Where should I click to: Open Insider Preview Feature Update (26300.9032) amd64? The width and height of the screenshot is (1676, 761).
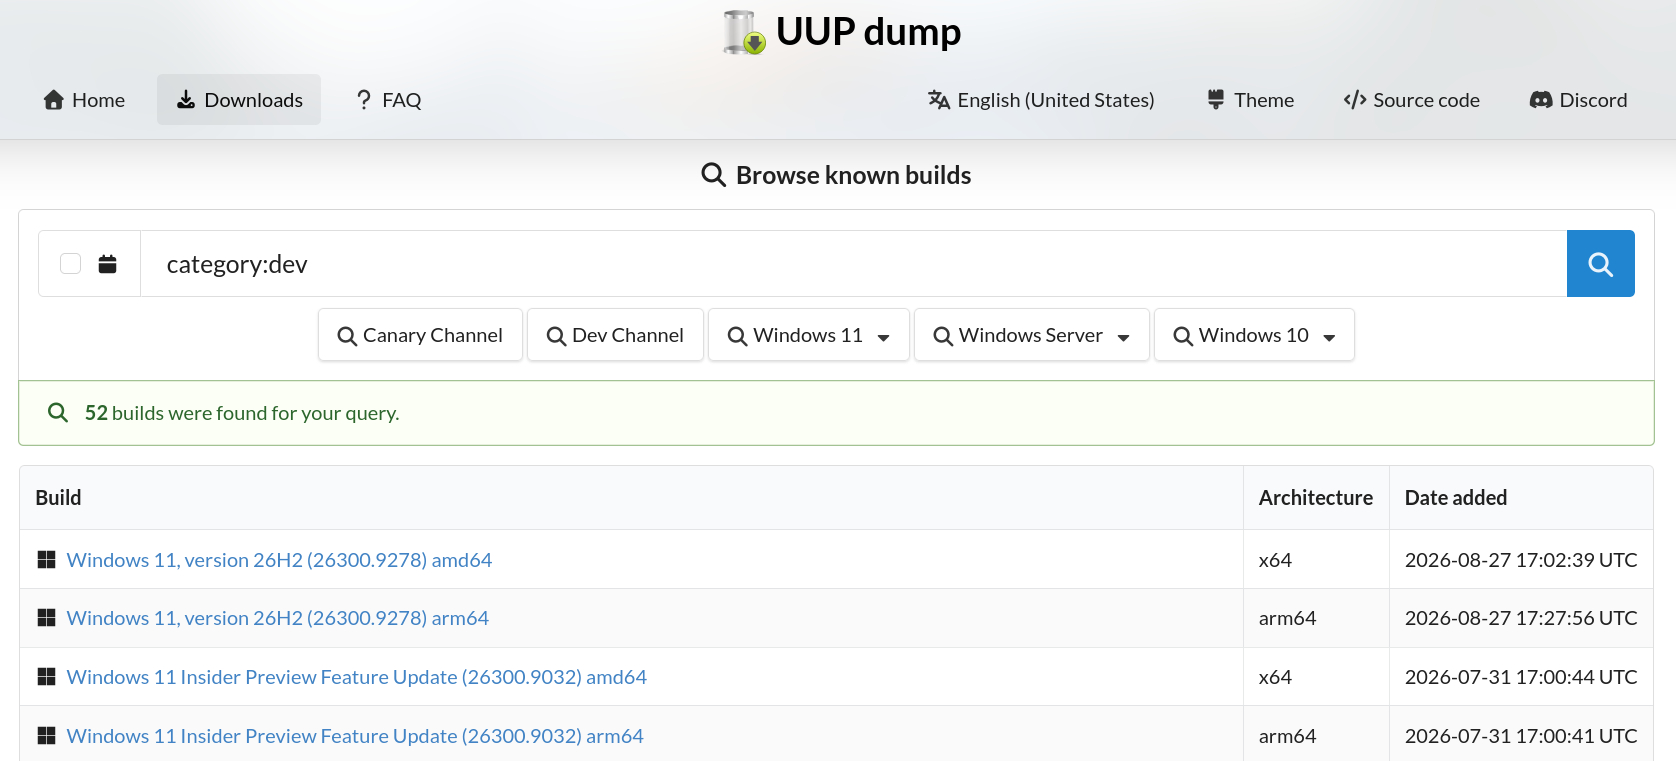(x=357, y=677)
